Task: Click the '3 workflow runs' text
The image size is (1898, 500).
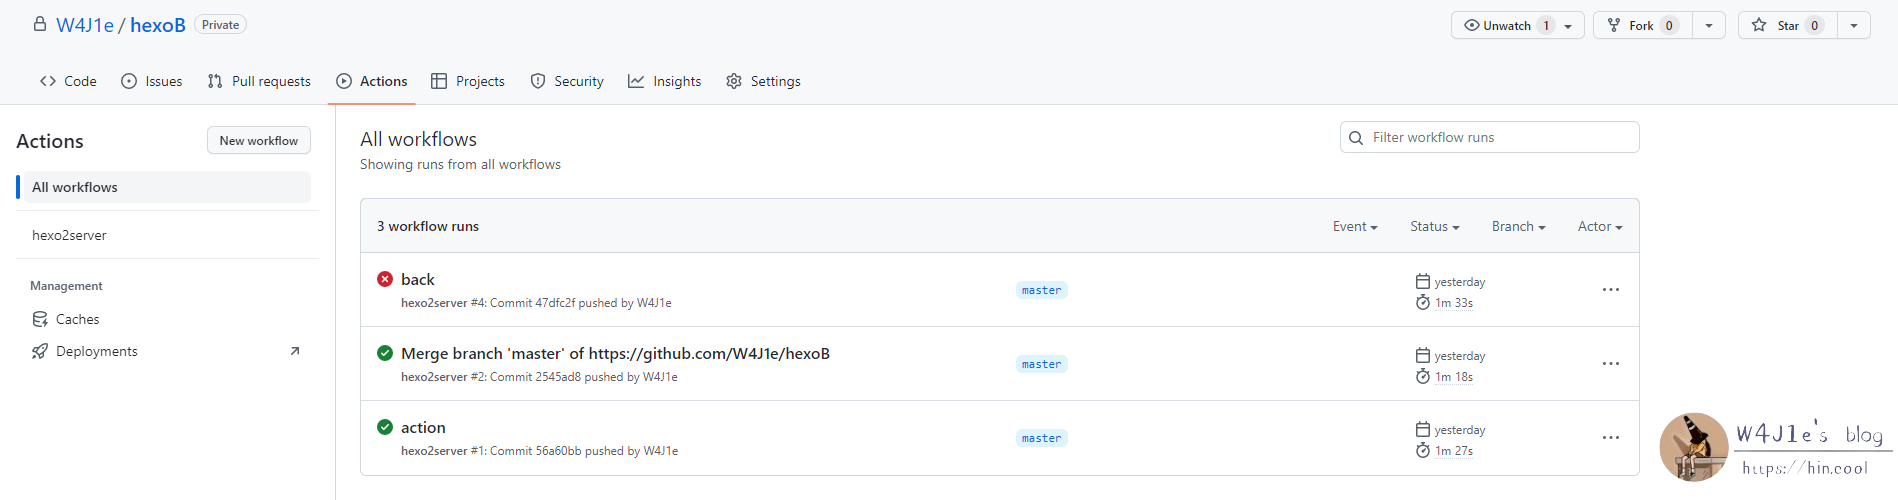Action: click(x=428, y=227)
